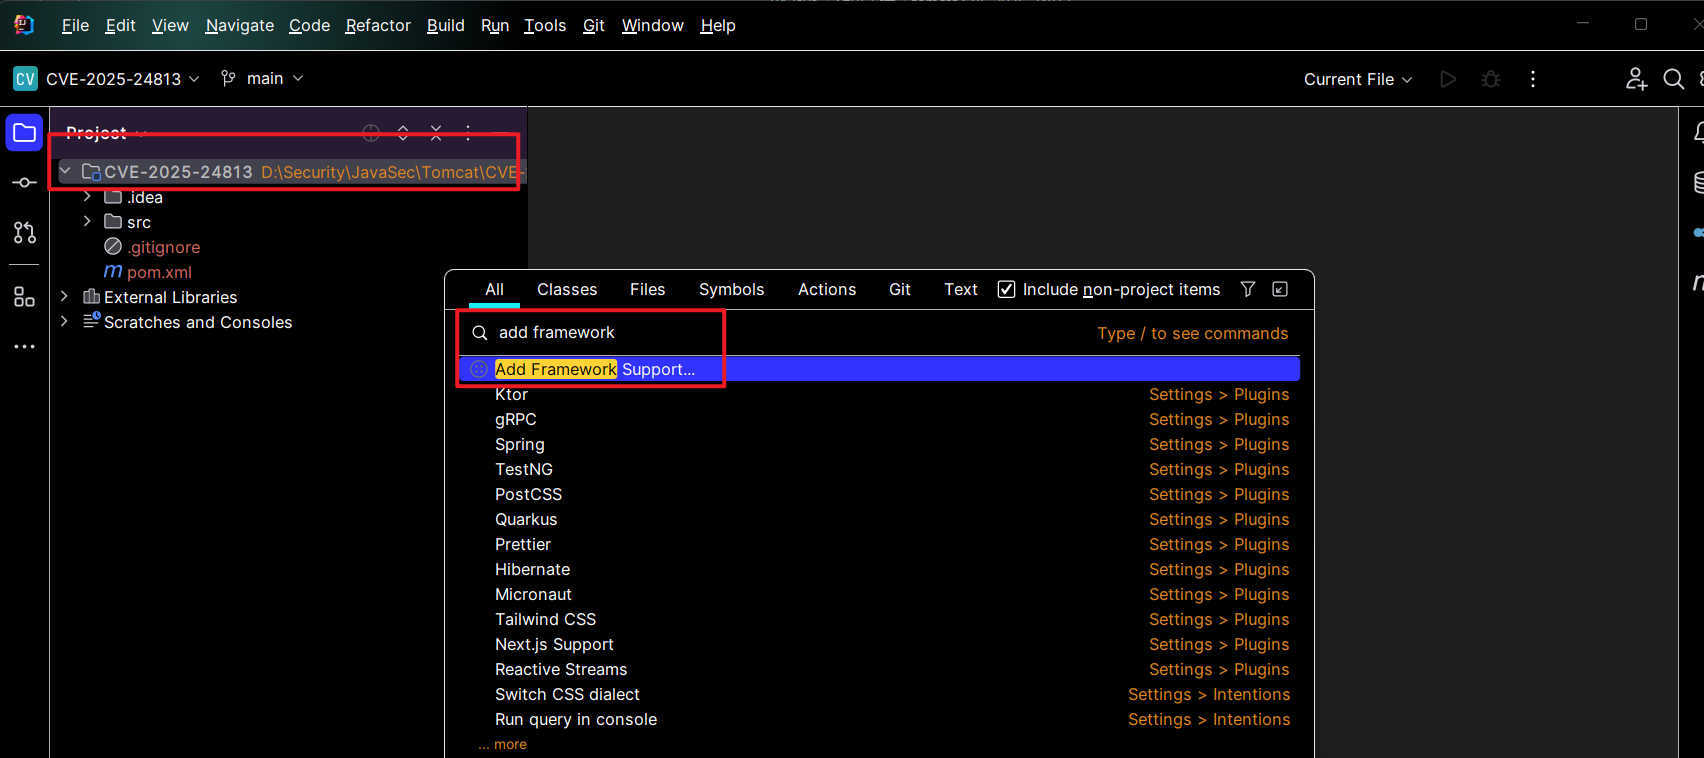Viewport: 1704px width, 758px height.
Task: Click the filter funnel icon in search popup
Action: (1248, 289)
